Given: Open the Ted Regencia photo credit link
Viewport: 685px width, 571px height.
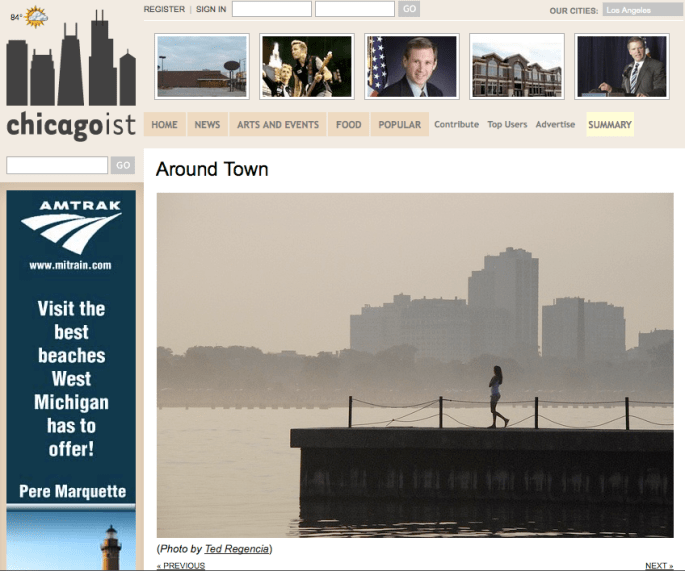Looking at the screenshot, I should 238,549.
